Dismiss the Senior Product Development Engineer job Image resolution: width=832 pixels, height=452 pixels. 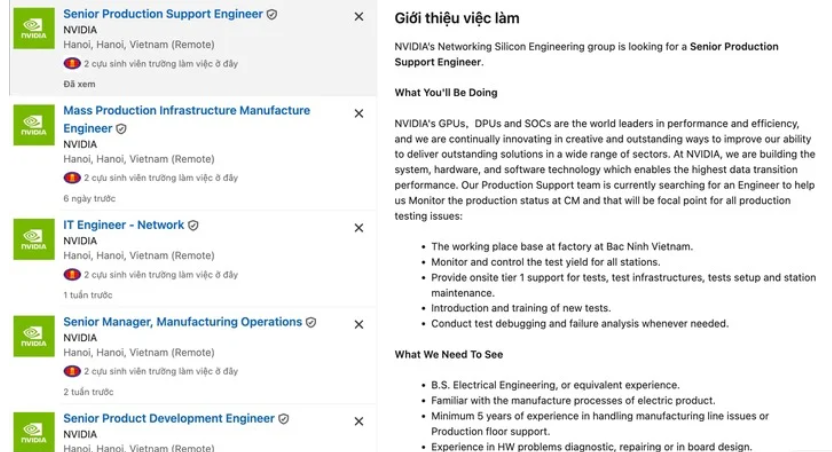(359, 421)
